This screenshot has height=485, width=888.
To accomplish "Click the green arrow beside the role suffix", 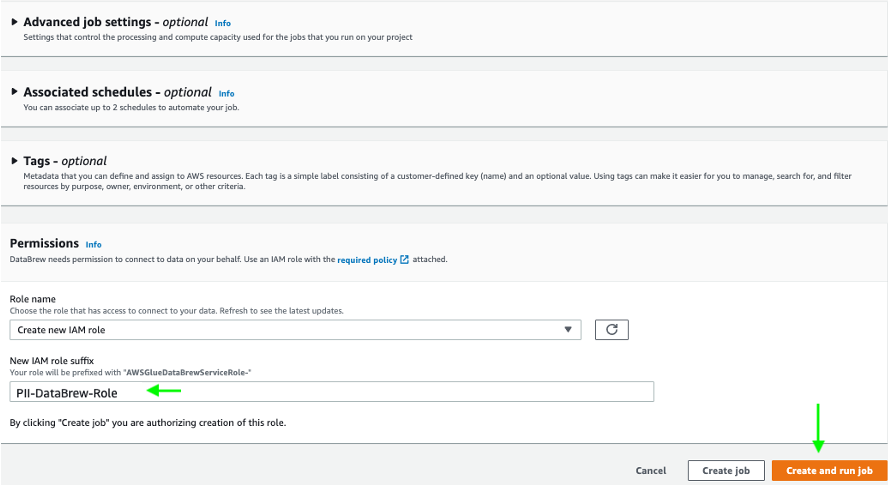I will click(x=165, y=391).
